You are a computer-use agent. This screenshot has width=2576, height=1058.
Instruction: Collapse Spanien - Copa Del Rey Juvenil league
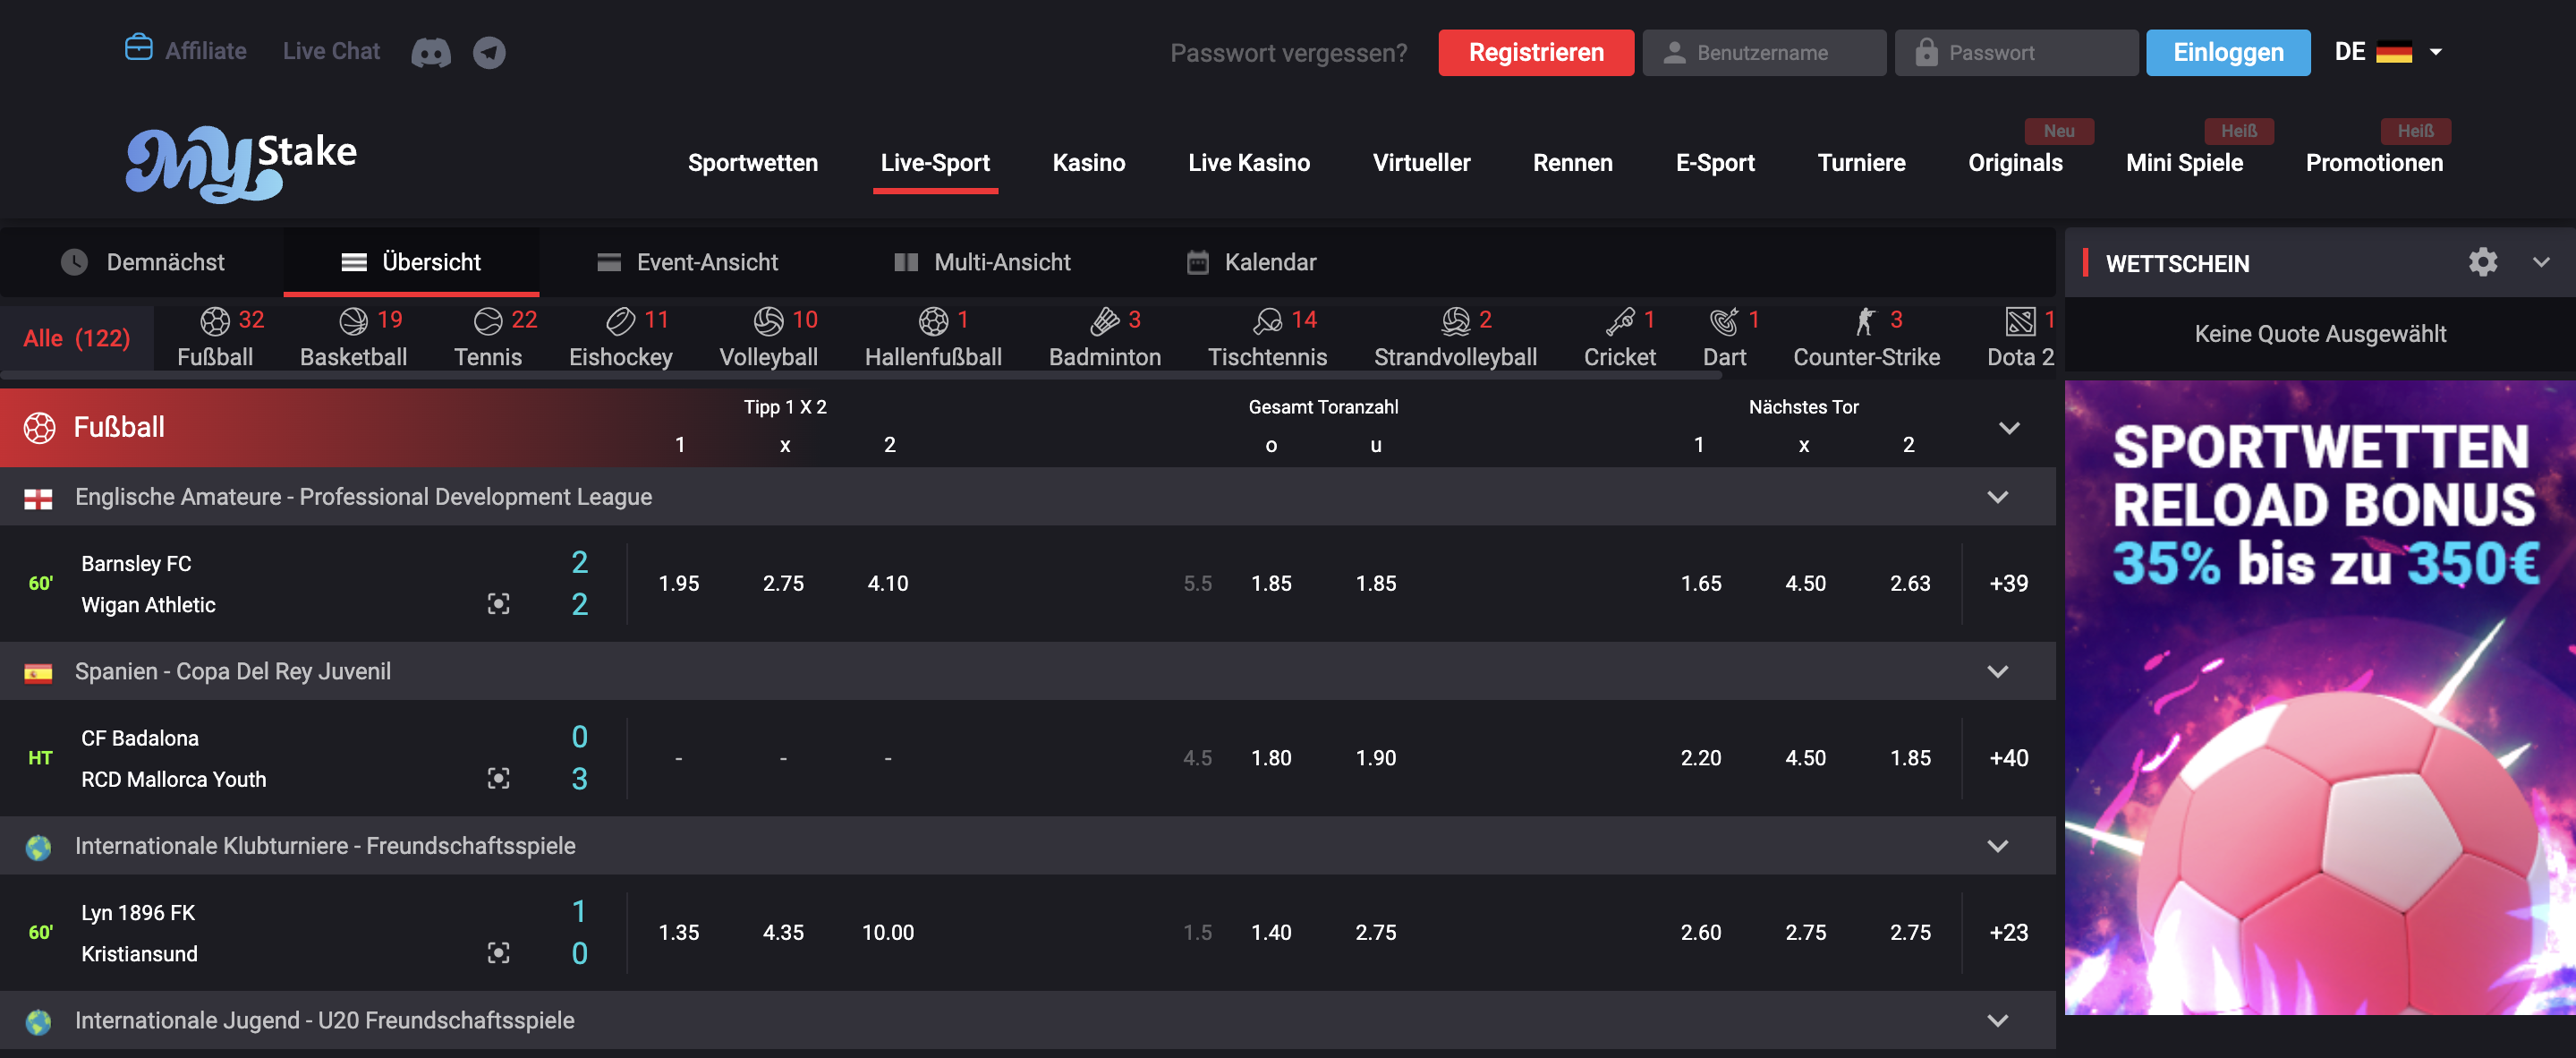tap(1997, 671)
